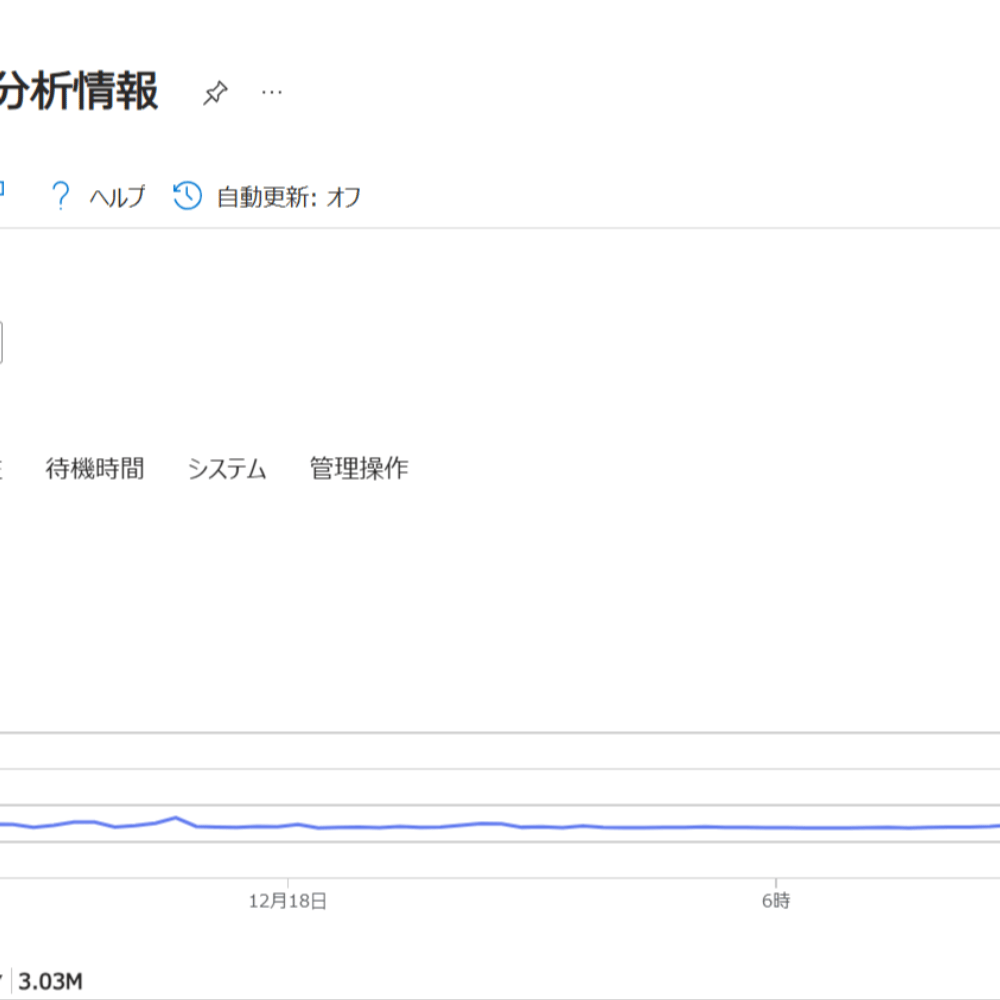Open the cut-off box at left edge
This screenshot has width=1000, height=1000.
1,342
